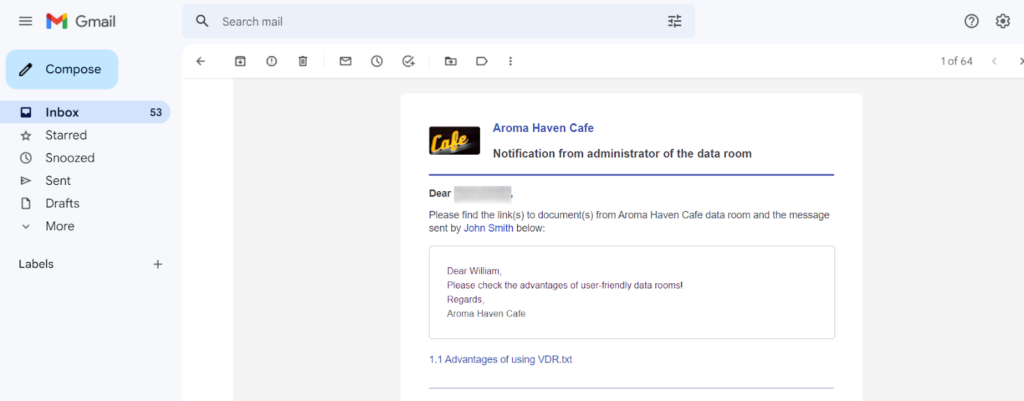Image resolution: width=1024 pixels, height=401 pixels.
Task: Open the Move to folder icon
Action: 450,61
